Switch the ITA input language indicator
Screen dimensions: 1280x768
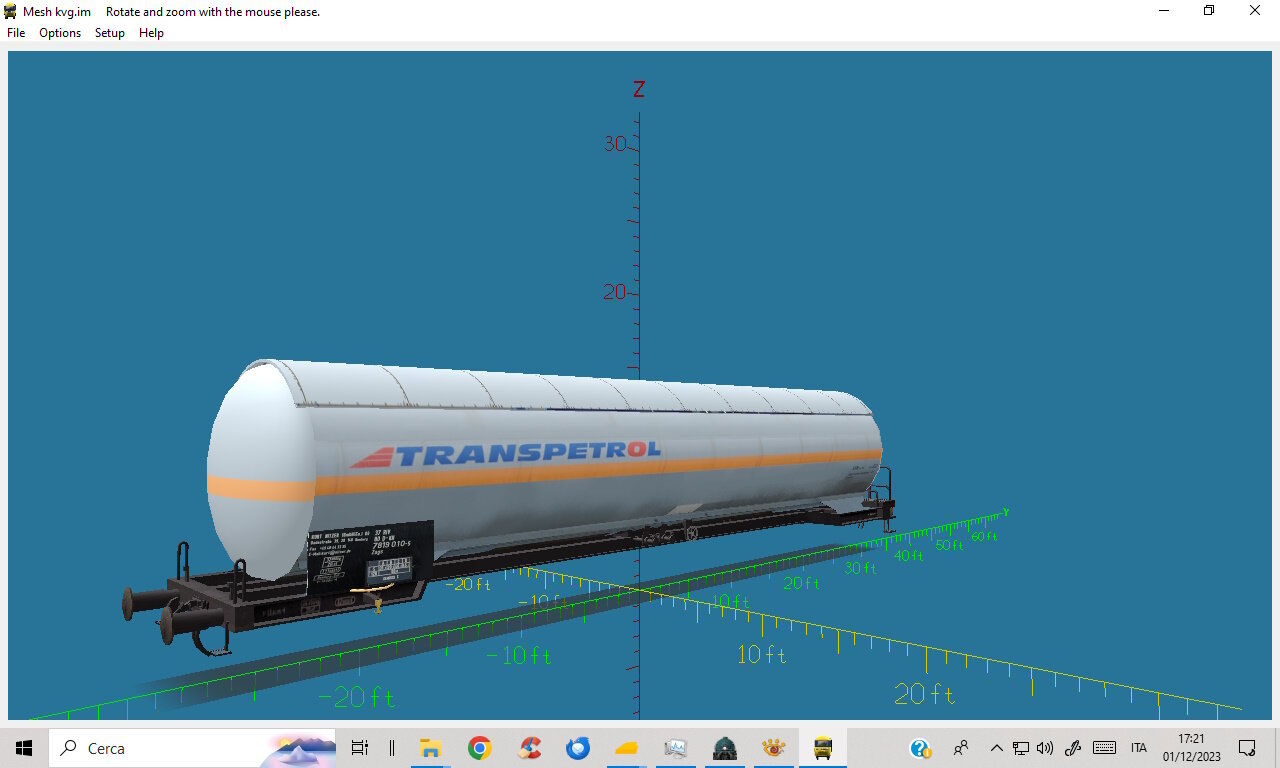1138,748
